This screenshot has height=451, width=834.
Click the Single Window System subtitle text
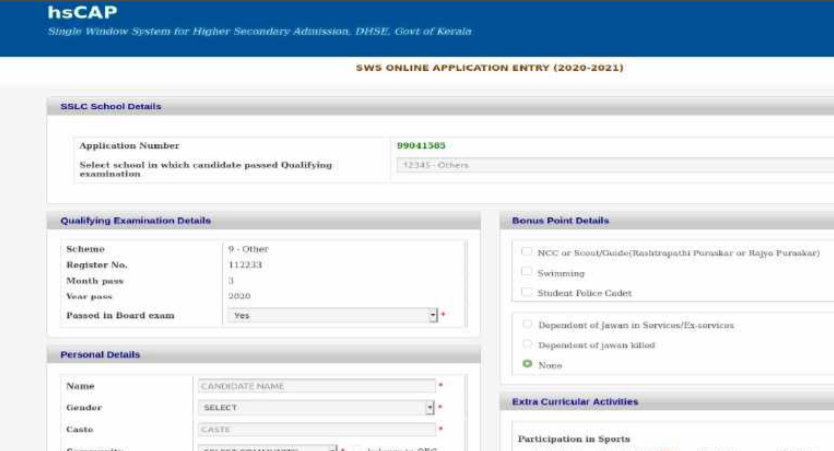pos(260,31)
